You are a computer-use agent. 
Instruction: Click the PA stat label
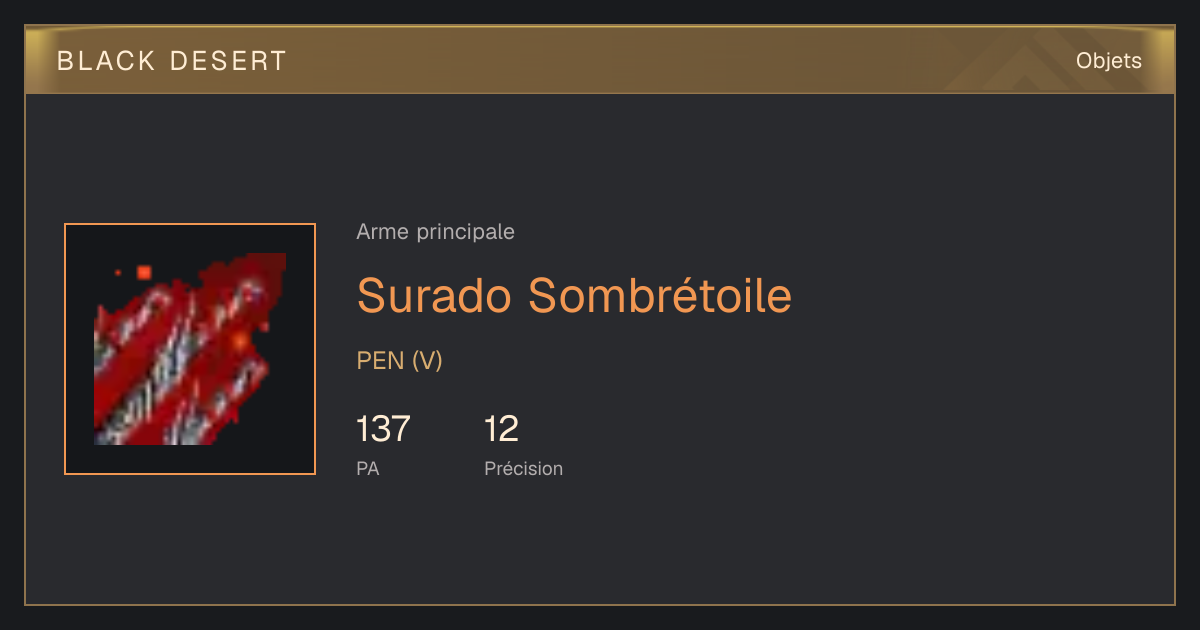coord(368,468)
